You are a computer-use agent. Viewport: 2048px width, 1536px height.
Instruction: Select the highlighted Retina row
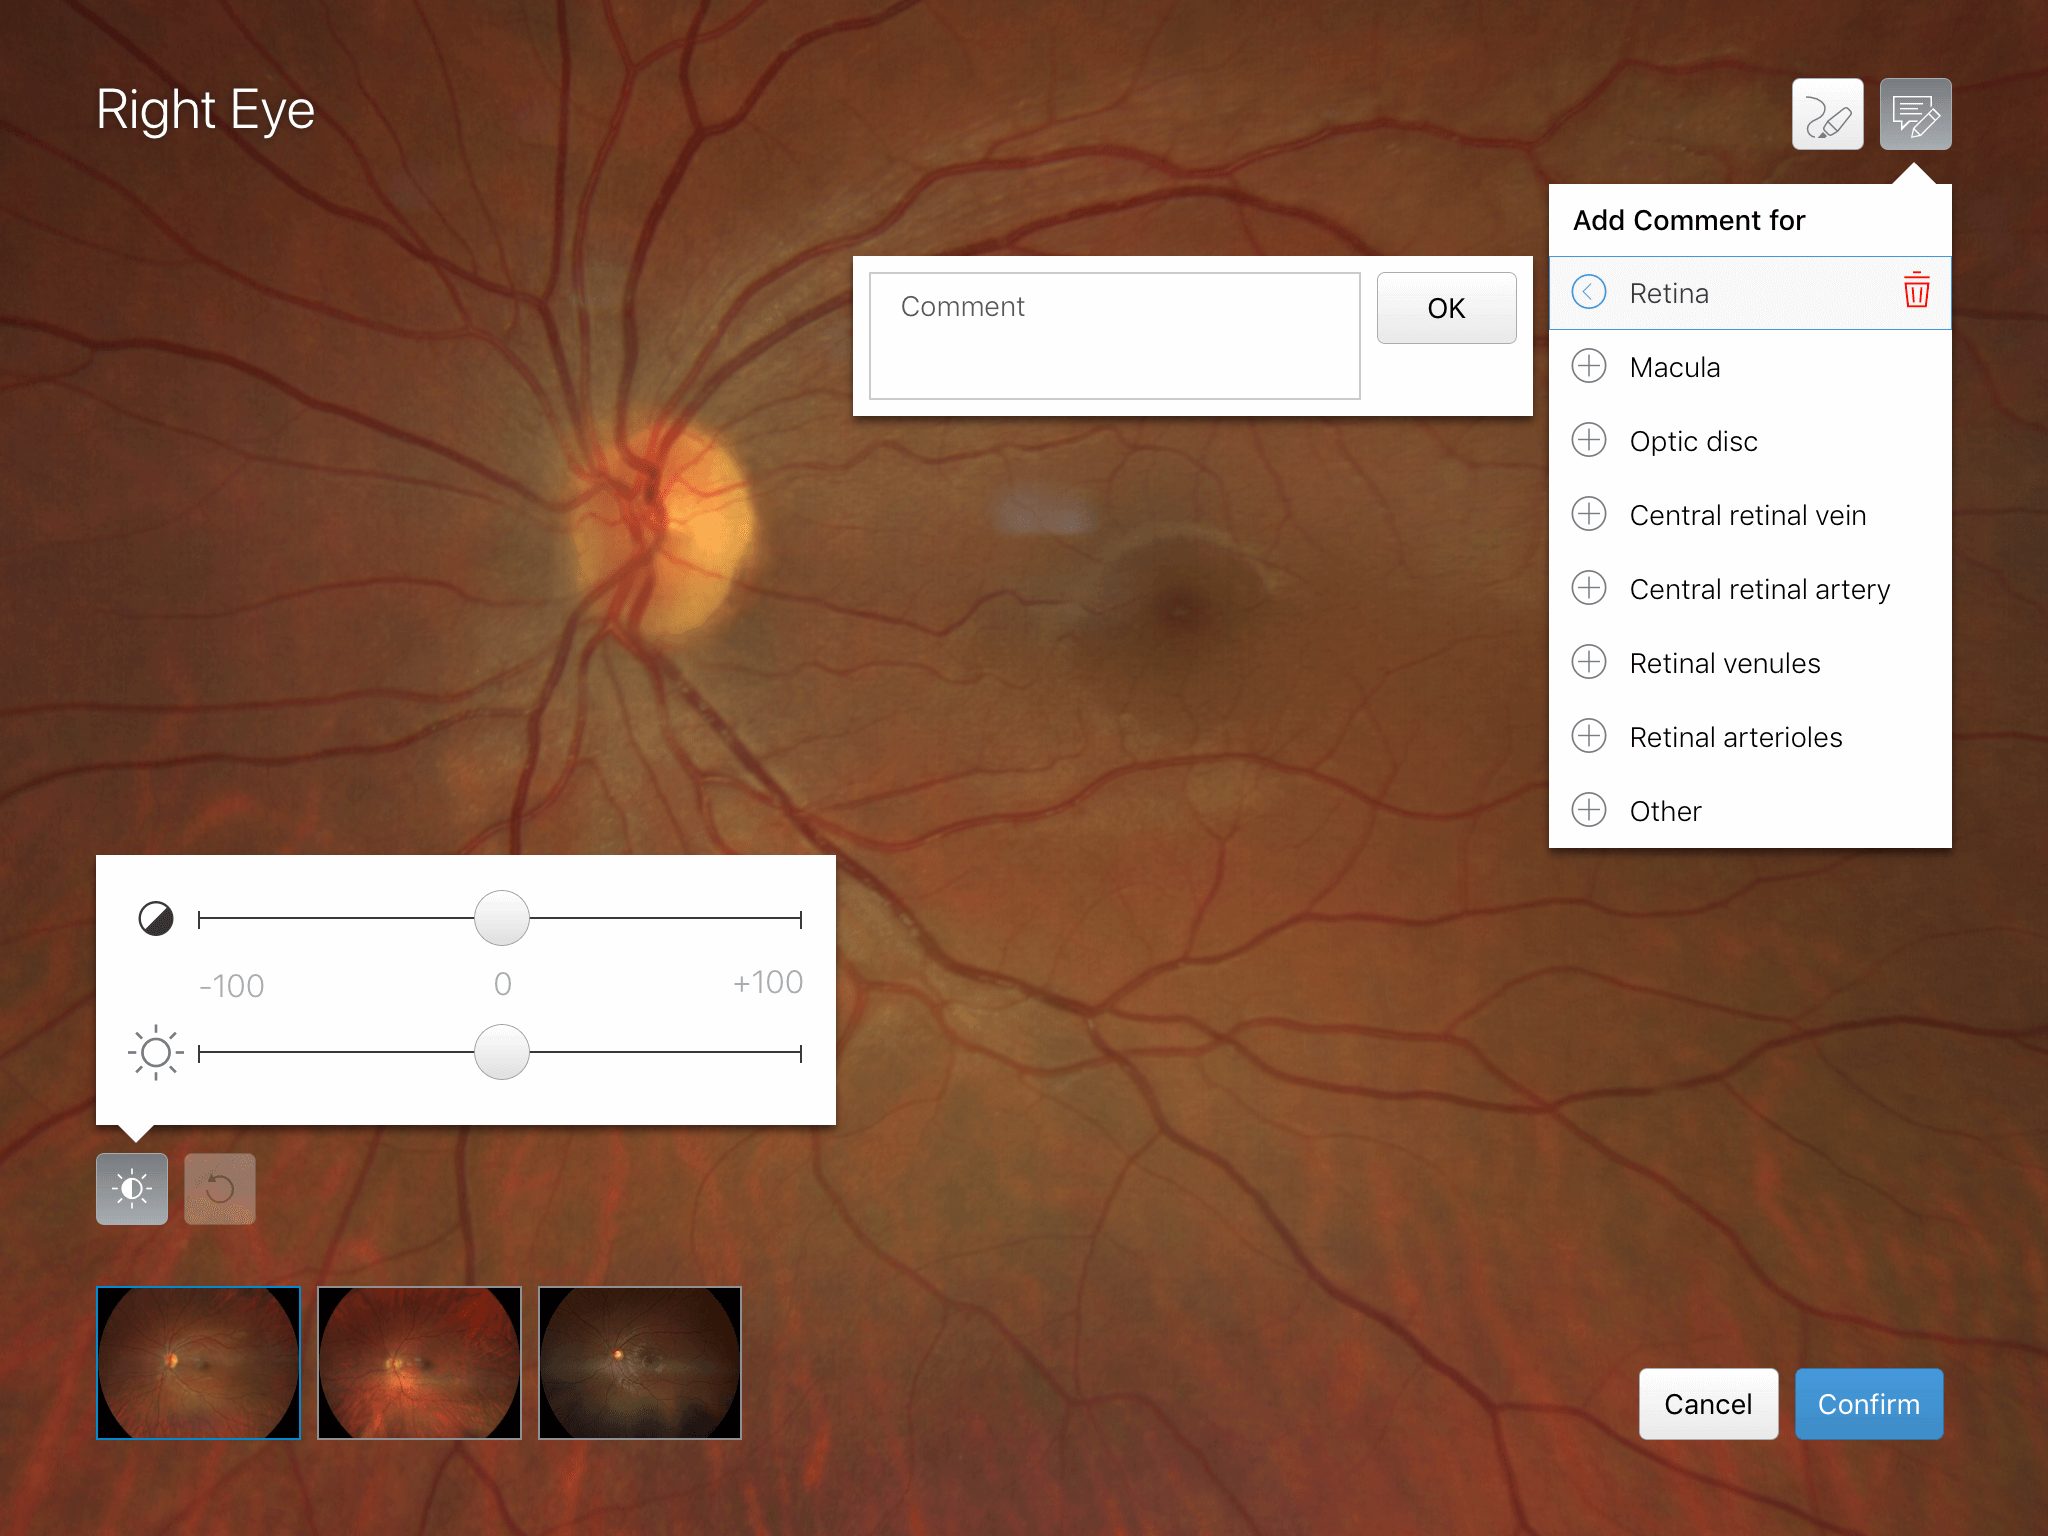1750,293
